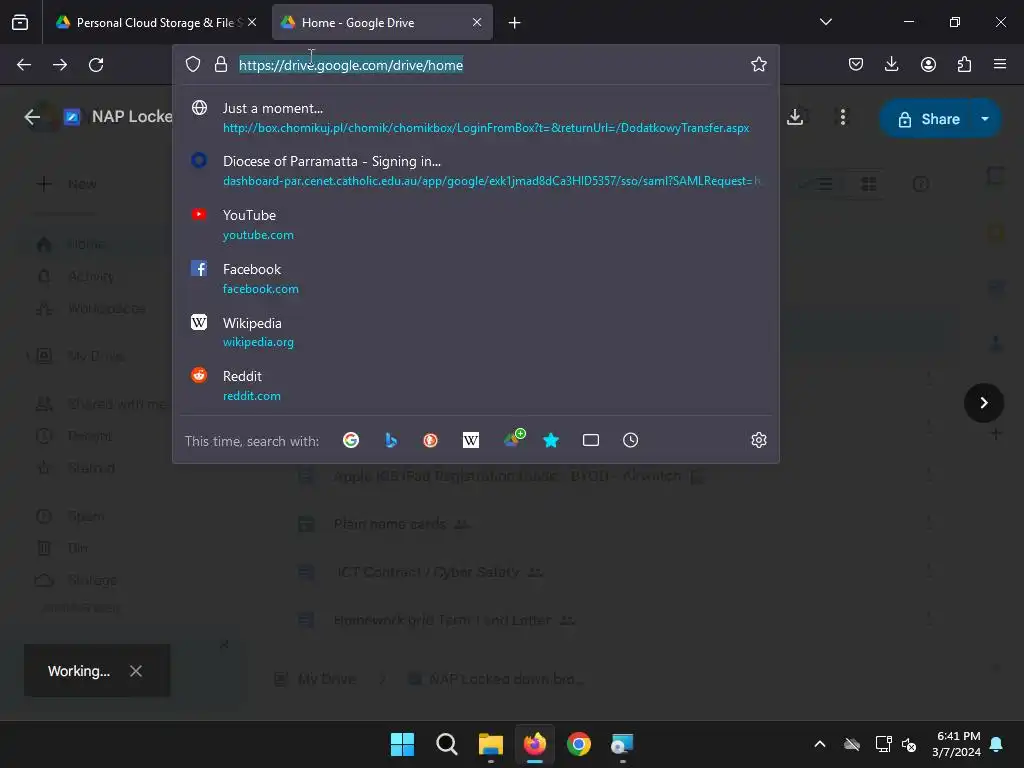This screenshot has height=768, width=1024.
Task: Search bookmarks with star icon
Action: pyautogui.click(x=551, y=440)
